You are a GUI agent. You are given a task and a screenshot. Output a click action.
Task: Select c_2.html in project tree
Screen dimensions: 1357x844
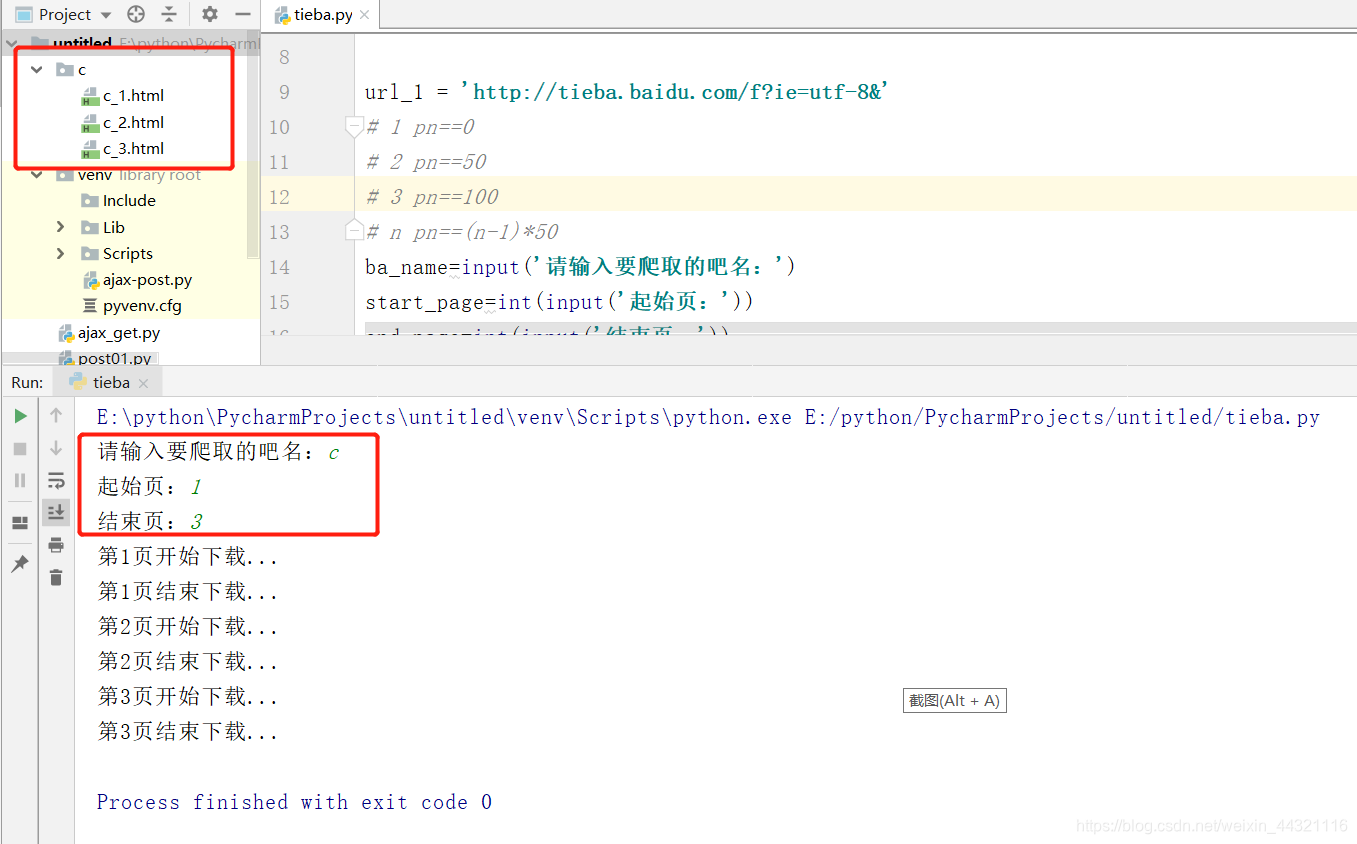point(133,122)
